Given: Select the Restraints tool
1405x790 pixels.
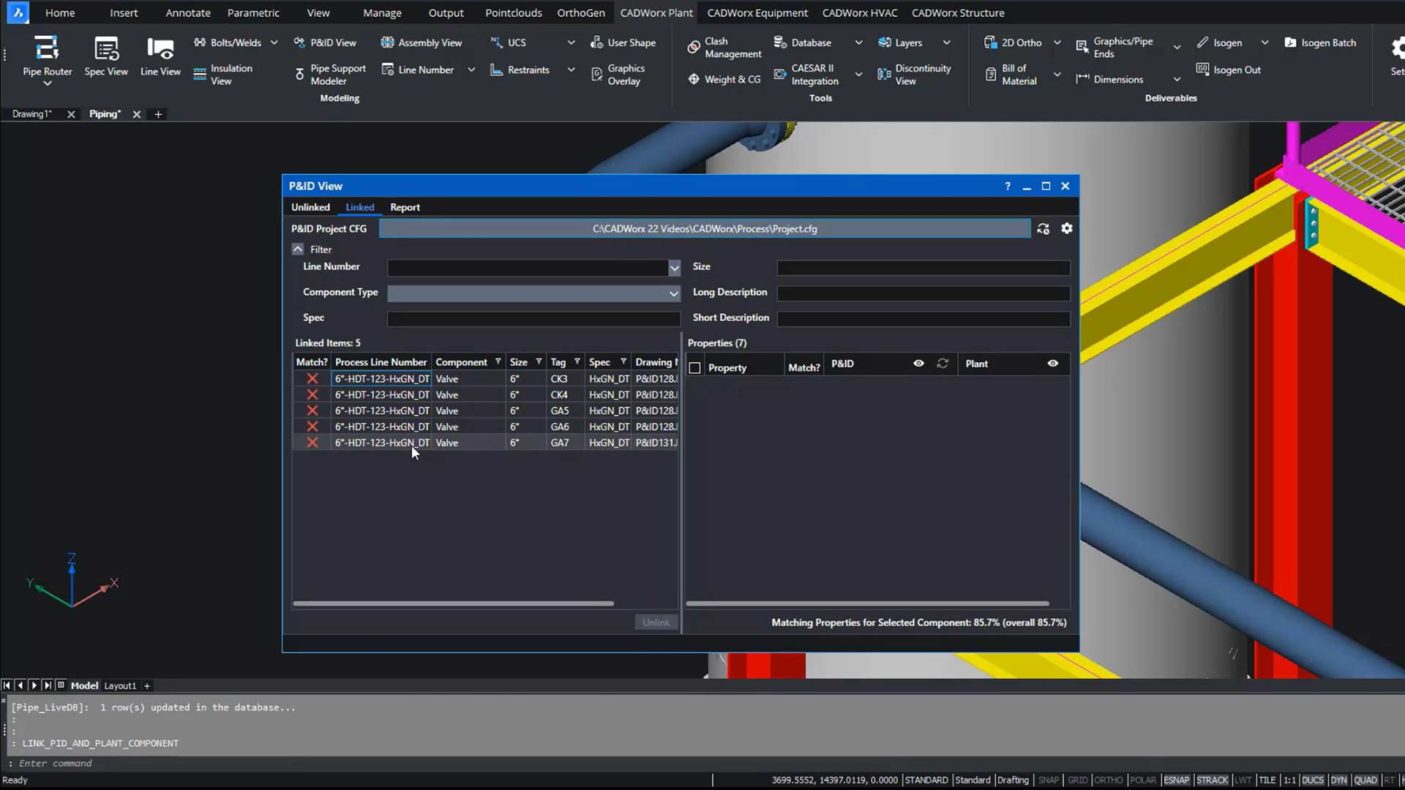Looking at the screenshot, I should point(520,70).
